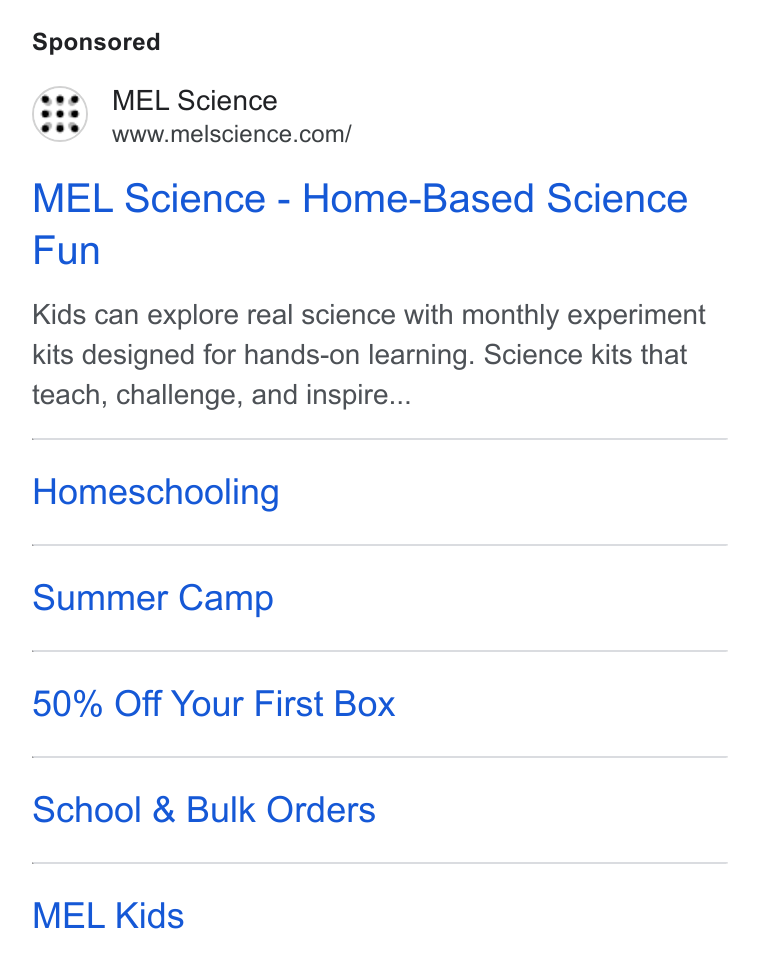
Task: Visit the School & Bulk Orders link
Action: [x=204, y=810]
